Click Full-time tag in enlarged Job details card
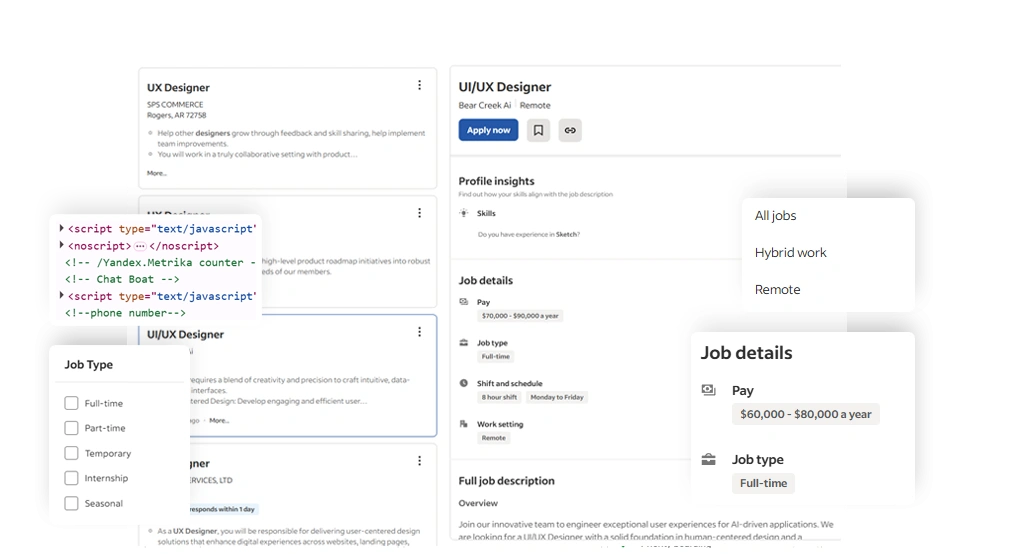The height and width of the screenshot is (557, 1031). click(763, 483)
